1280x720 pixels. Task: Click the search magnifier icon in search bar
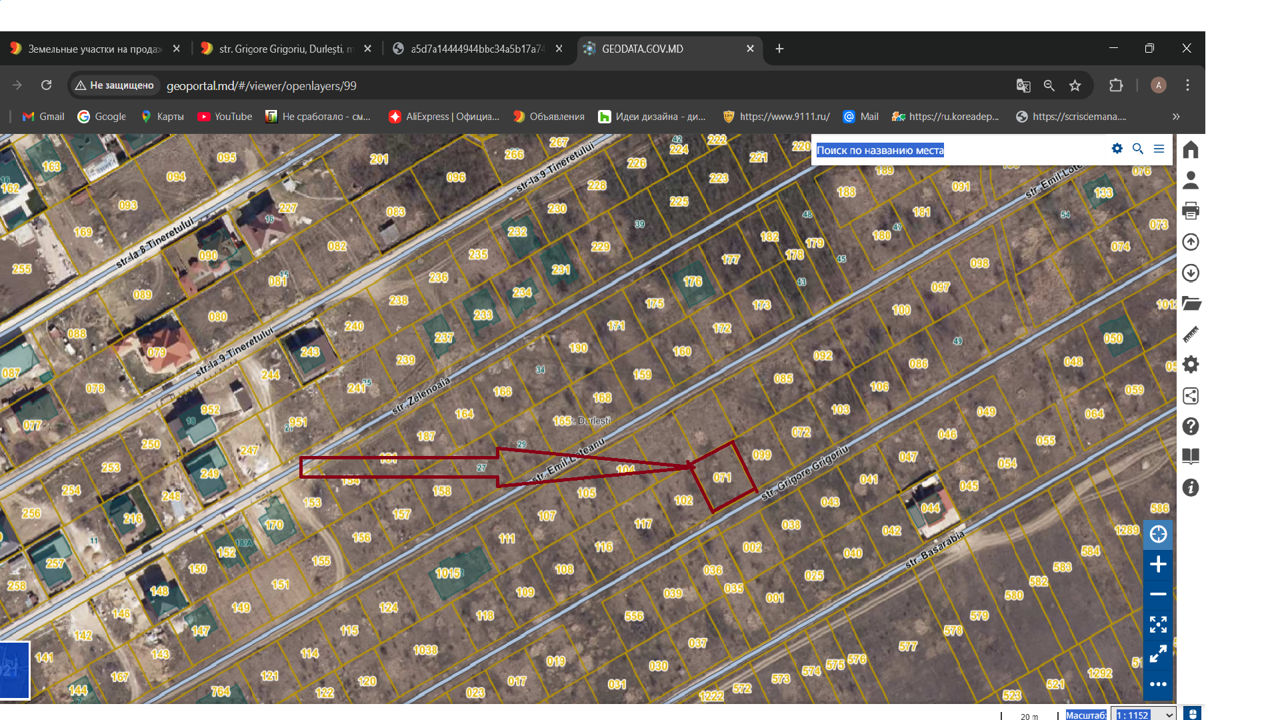pyautogui.click(x=1138, y=149)
